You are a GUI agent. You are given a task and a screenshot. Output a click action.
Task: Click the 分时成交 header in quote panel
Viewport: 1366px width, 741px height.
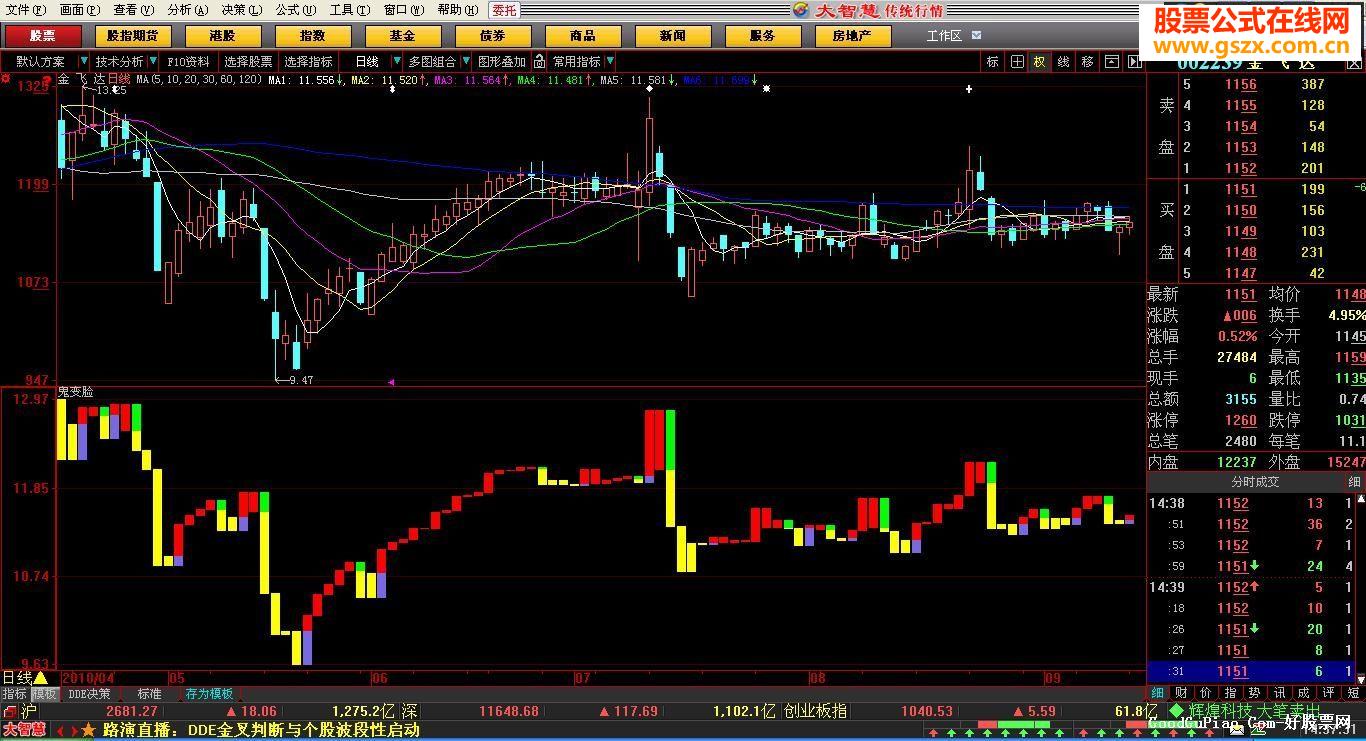(1254, 482)
